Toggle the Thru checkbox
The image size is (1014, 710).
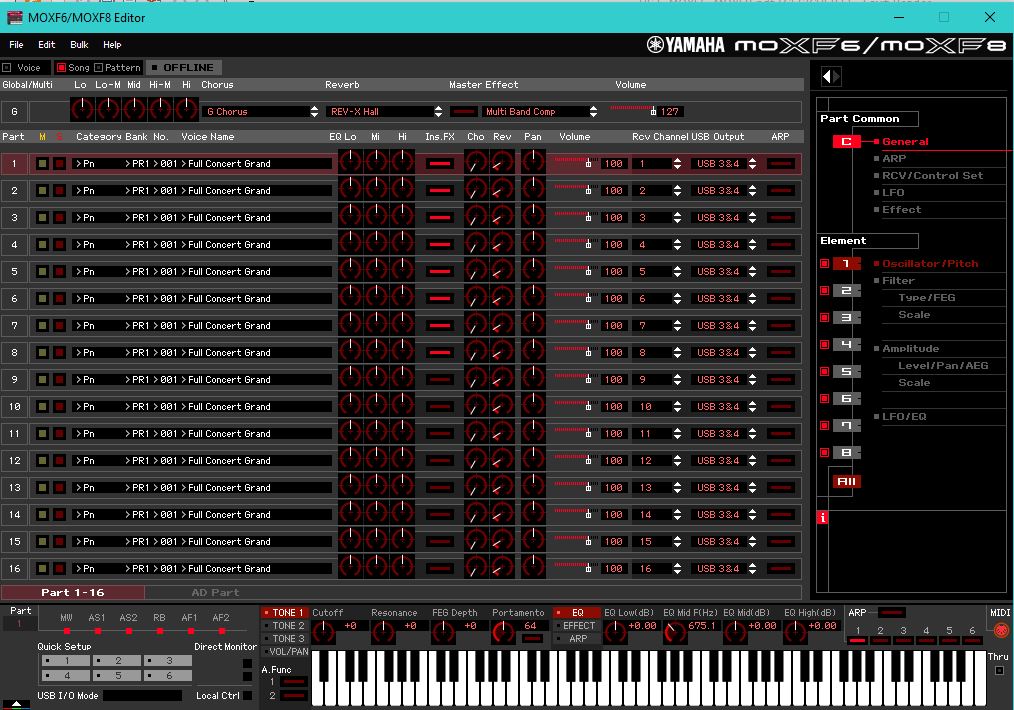click(x=999, y=671)
